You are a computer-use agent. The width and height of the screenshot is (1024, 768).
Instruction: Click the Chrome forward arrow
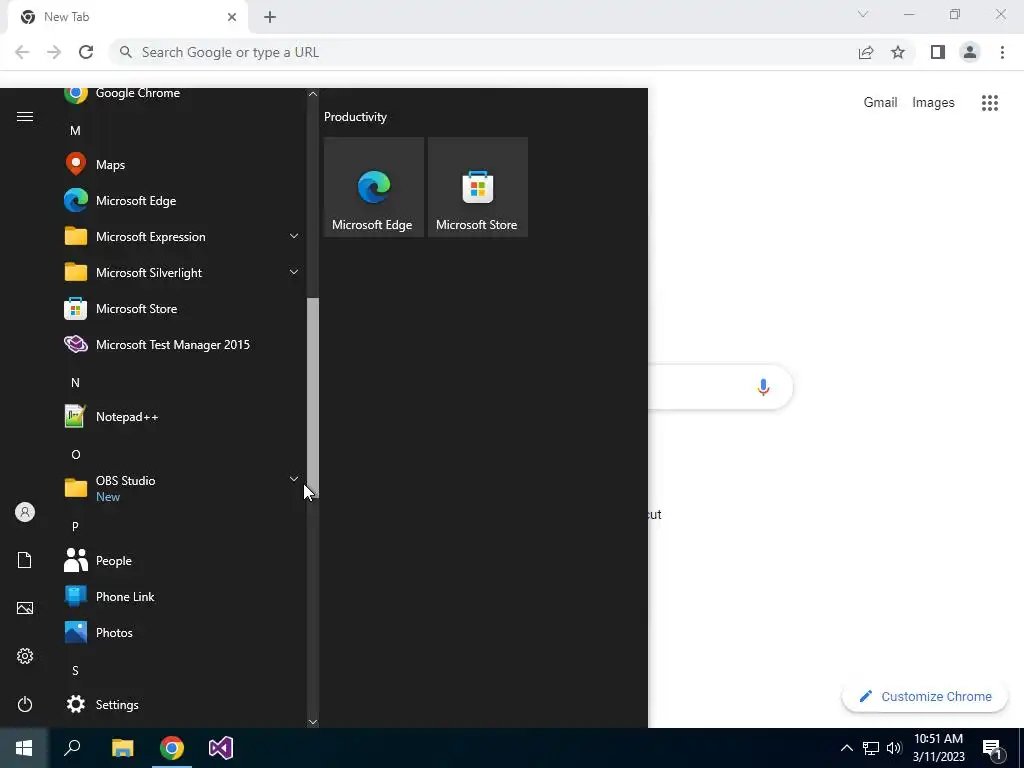point(54,52)
